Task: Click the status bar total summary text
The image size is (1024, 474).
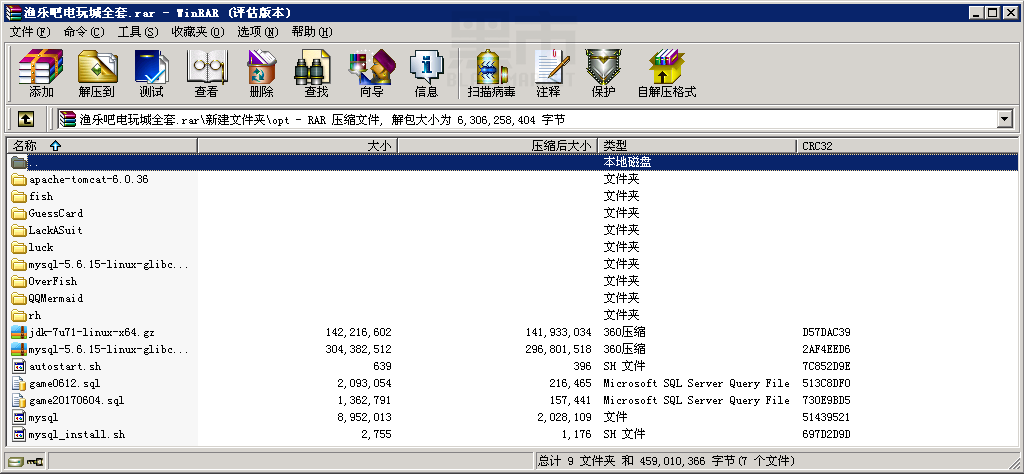Action: (666, 461)
